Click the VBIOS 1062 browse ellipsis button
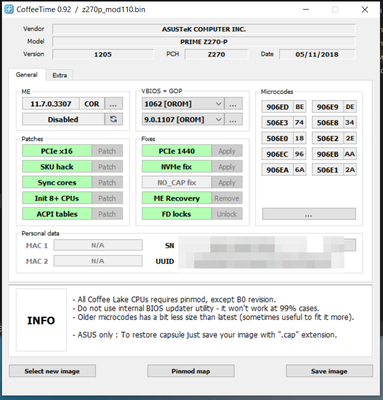The height and width of the screenshot is (400, 383). 233,104
